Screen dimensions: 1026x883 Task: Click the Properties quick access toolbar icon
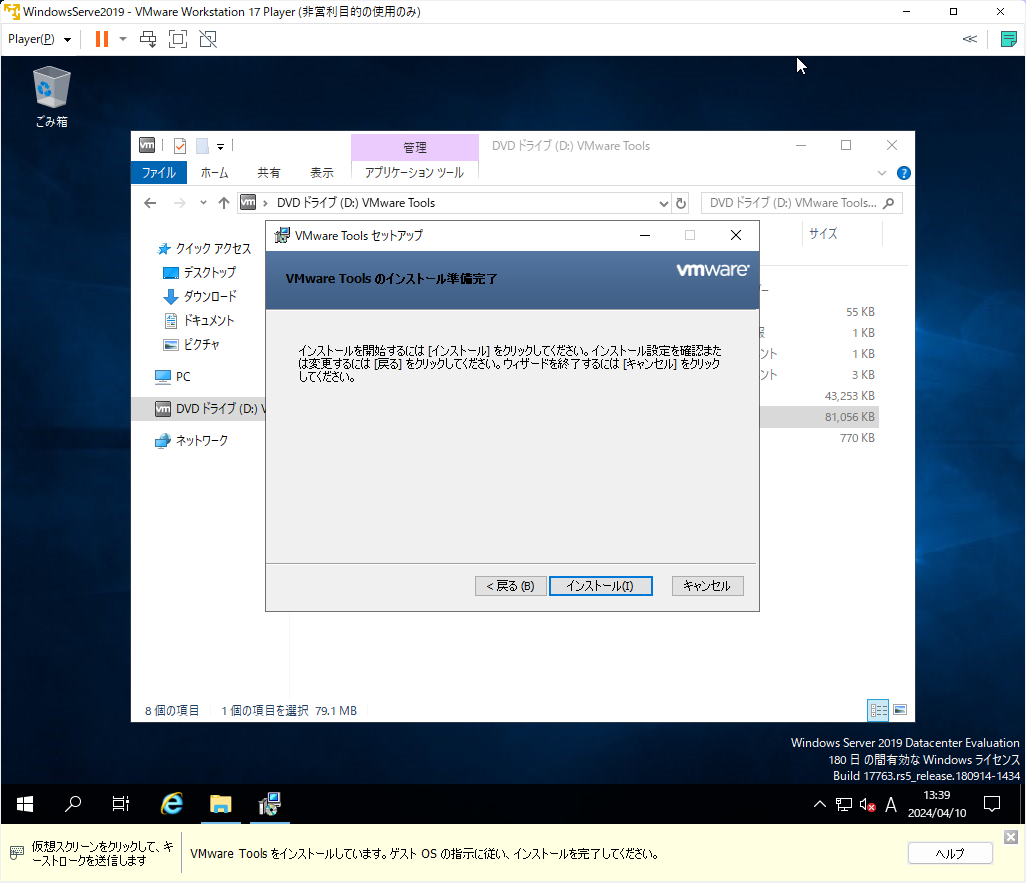[x=180, y=146]
